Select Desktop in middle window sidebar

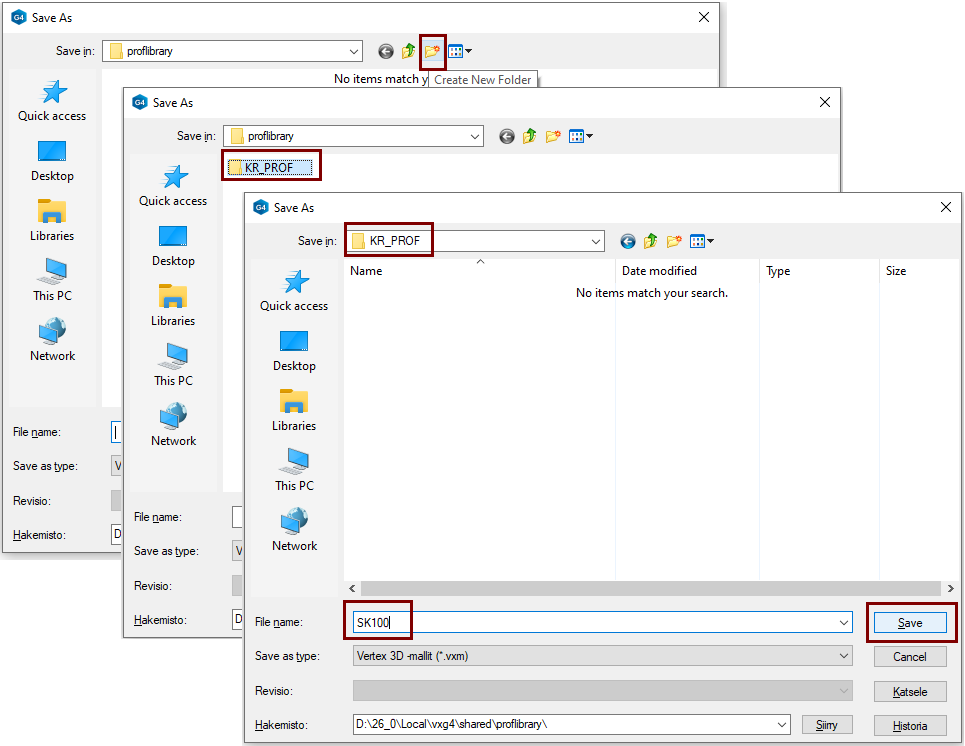174,246
